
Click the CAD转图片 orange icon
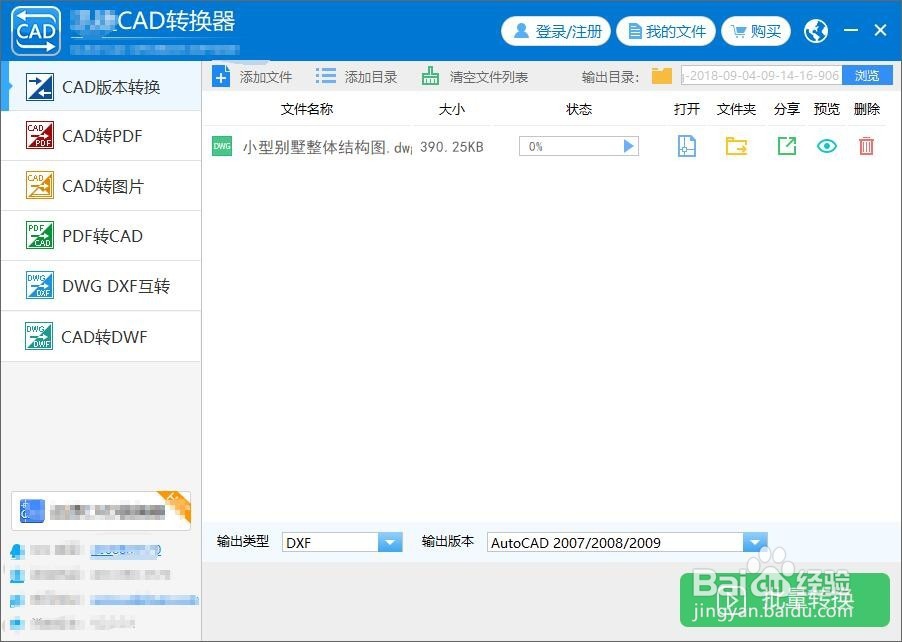pyautogui.click(x=40, y=185)
